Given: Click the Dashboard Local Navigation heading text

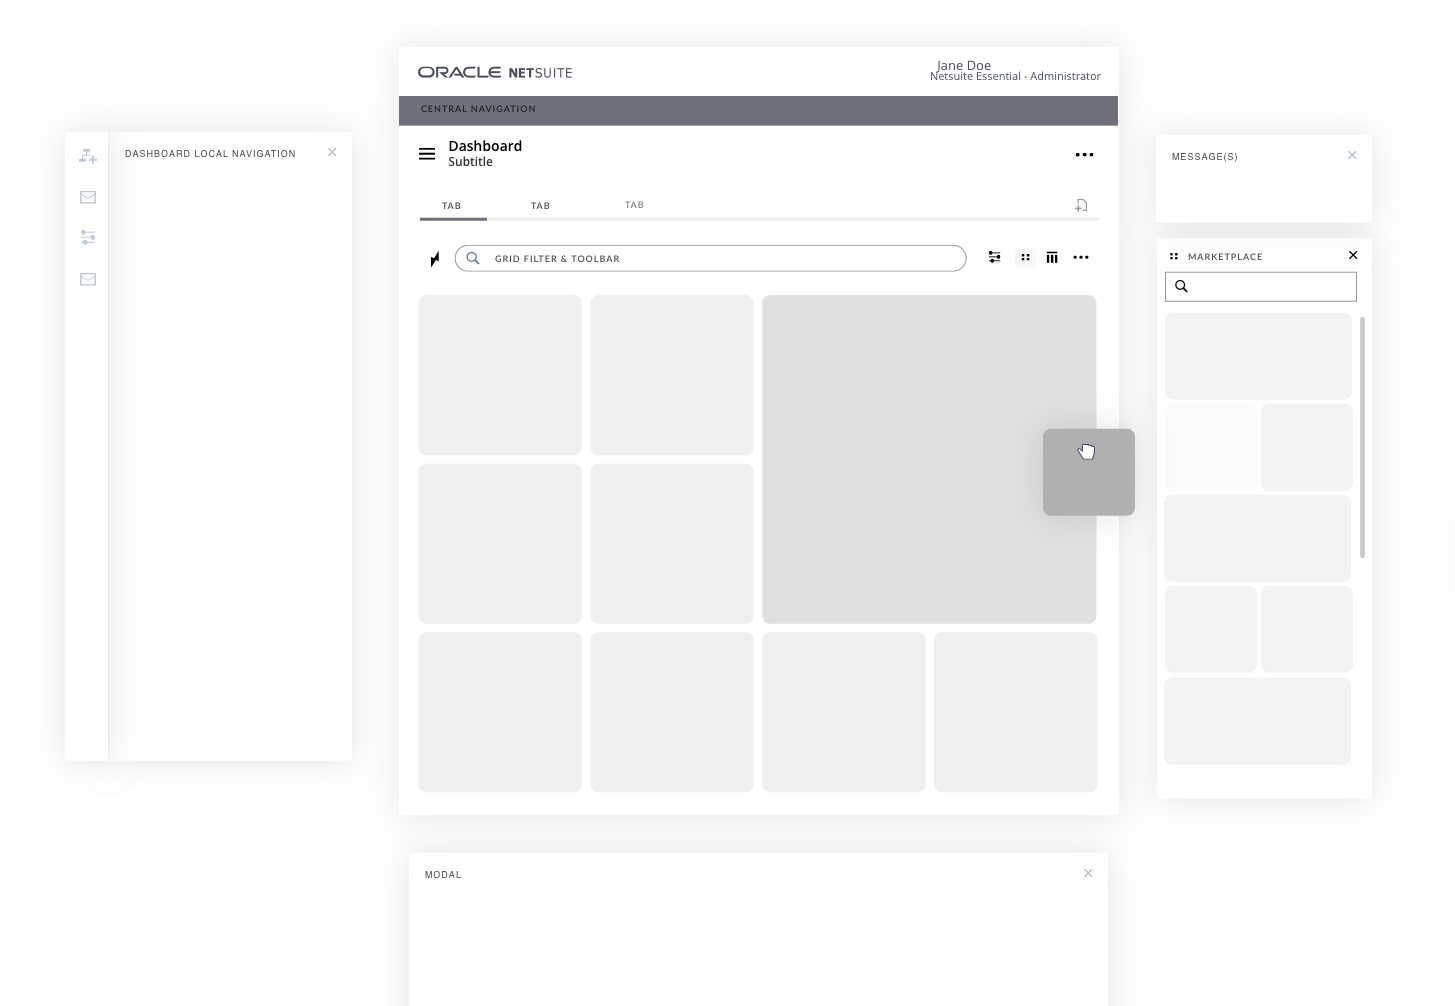Looking at the screenshot, I should [210, 154].
